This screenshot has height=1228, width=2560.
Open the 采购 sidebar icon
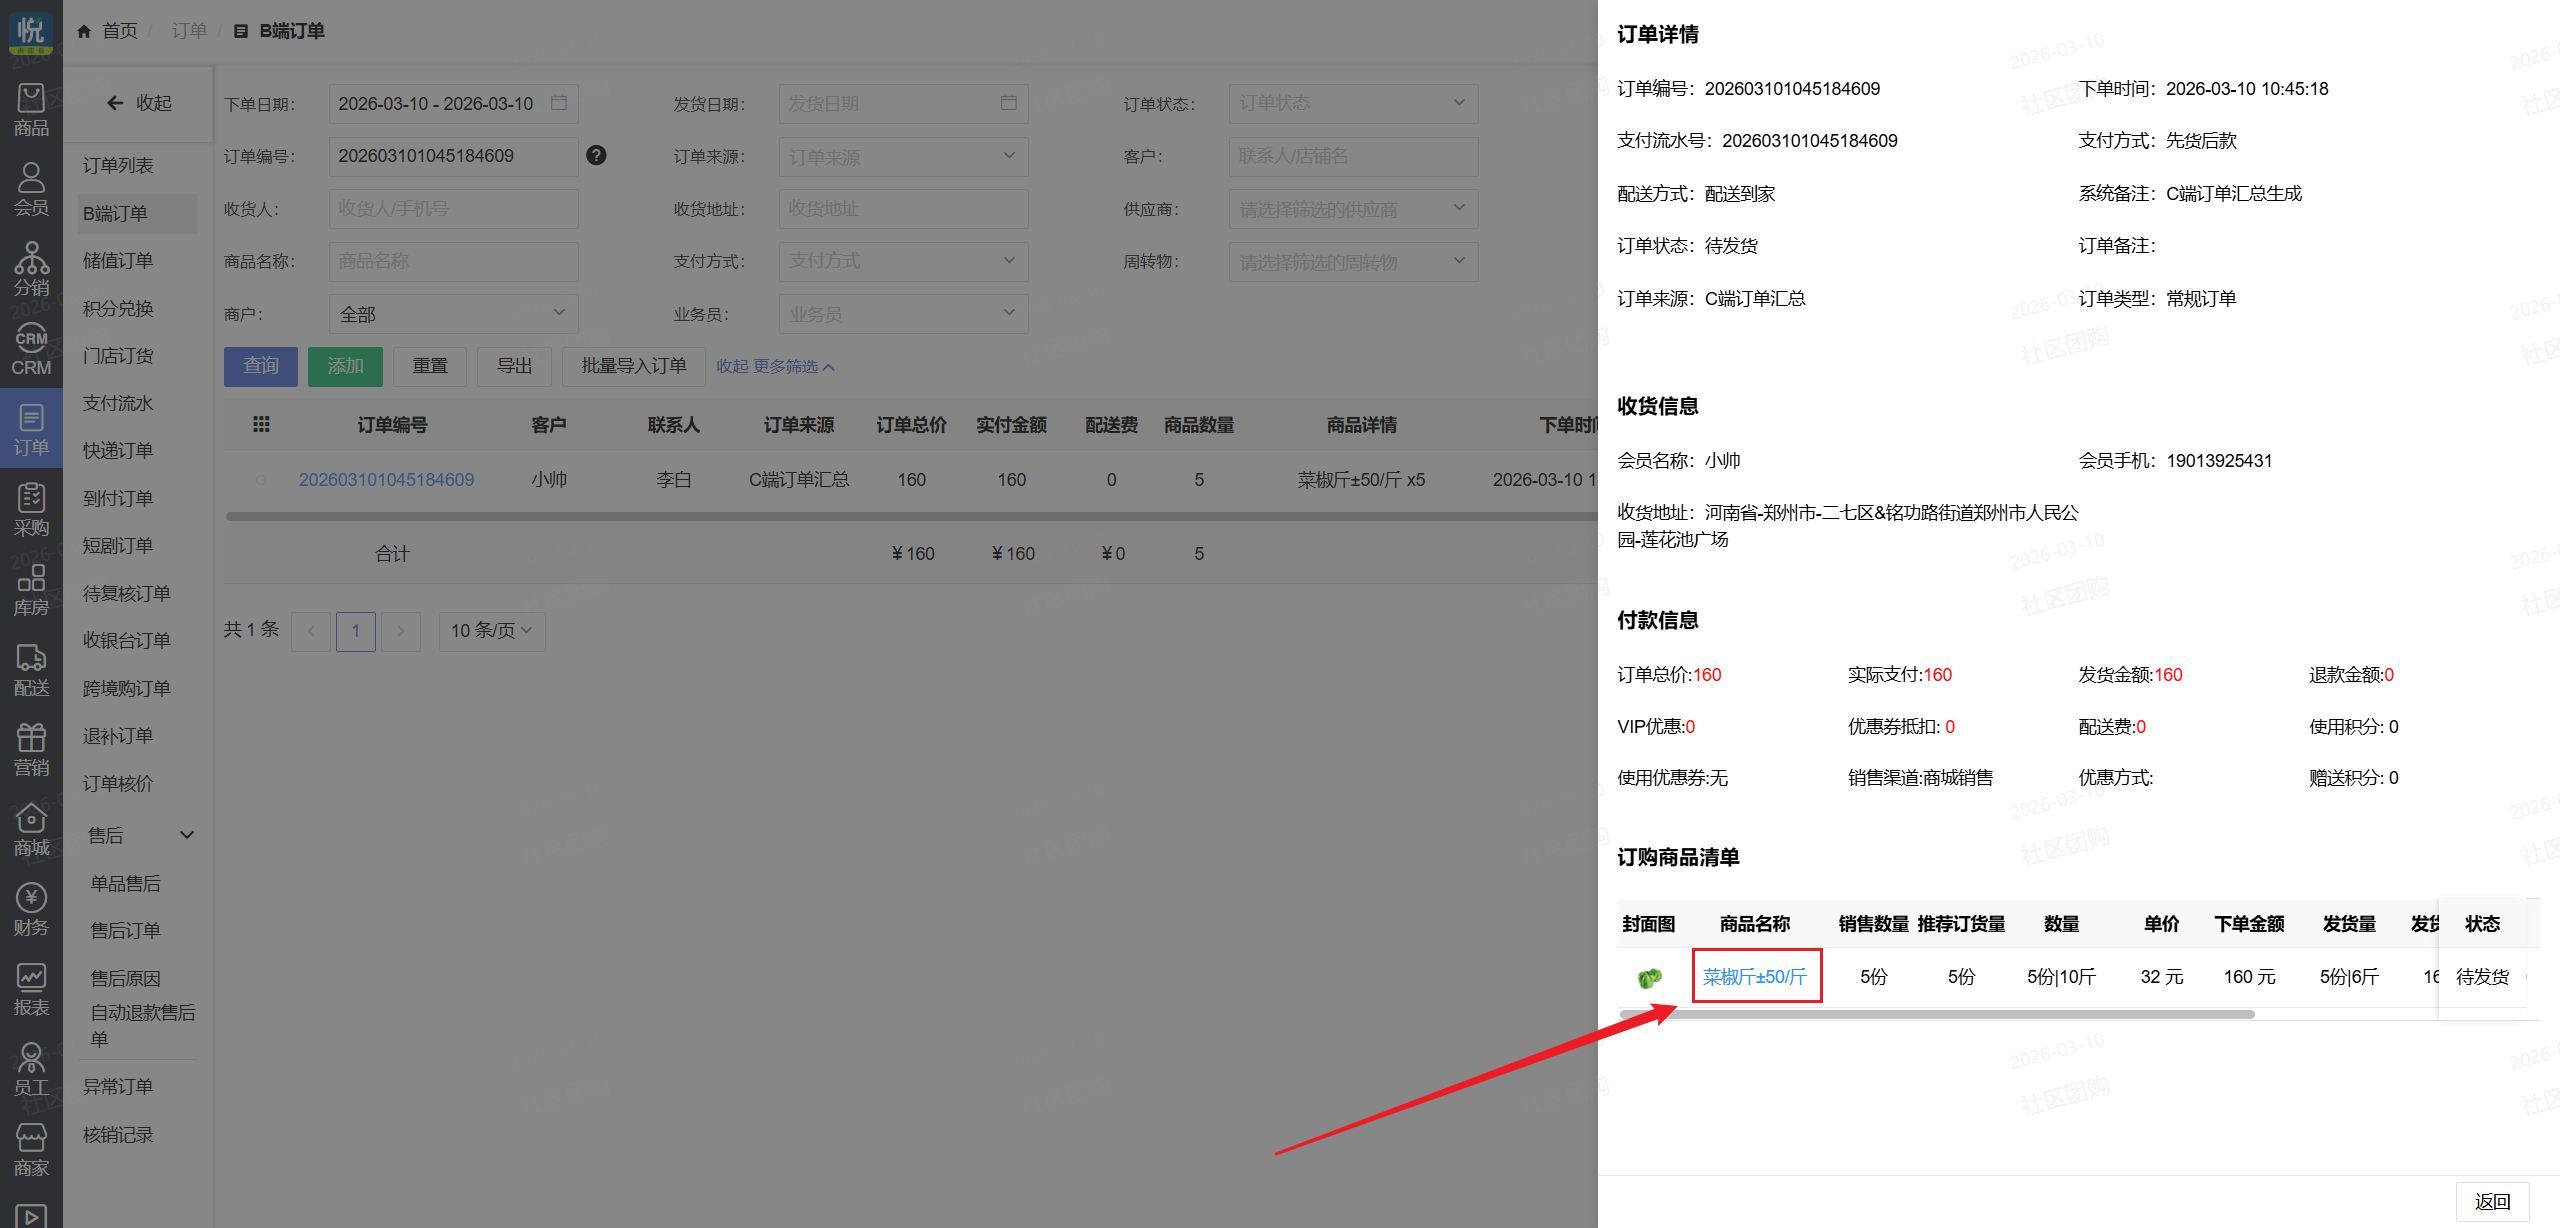31,510
